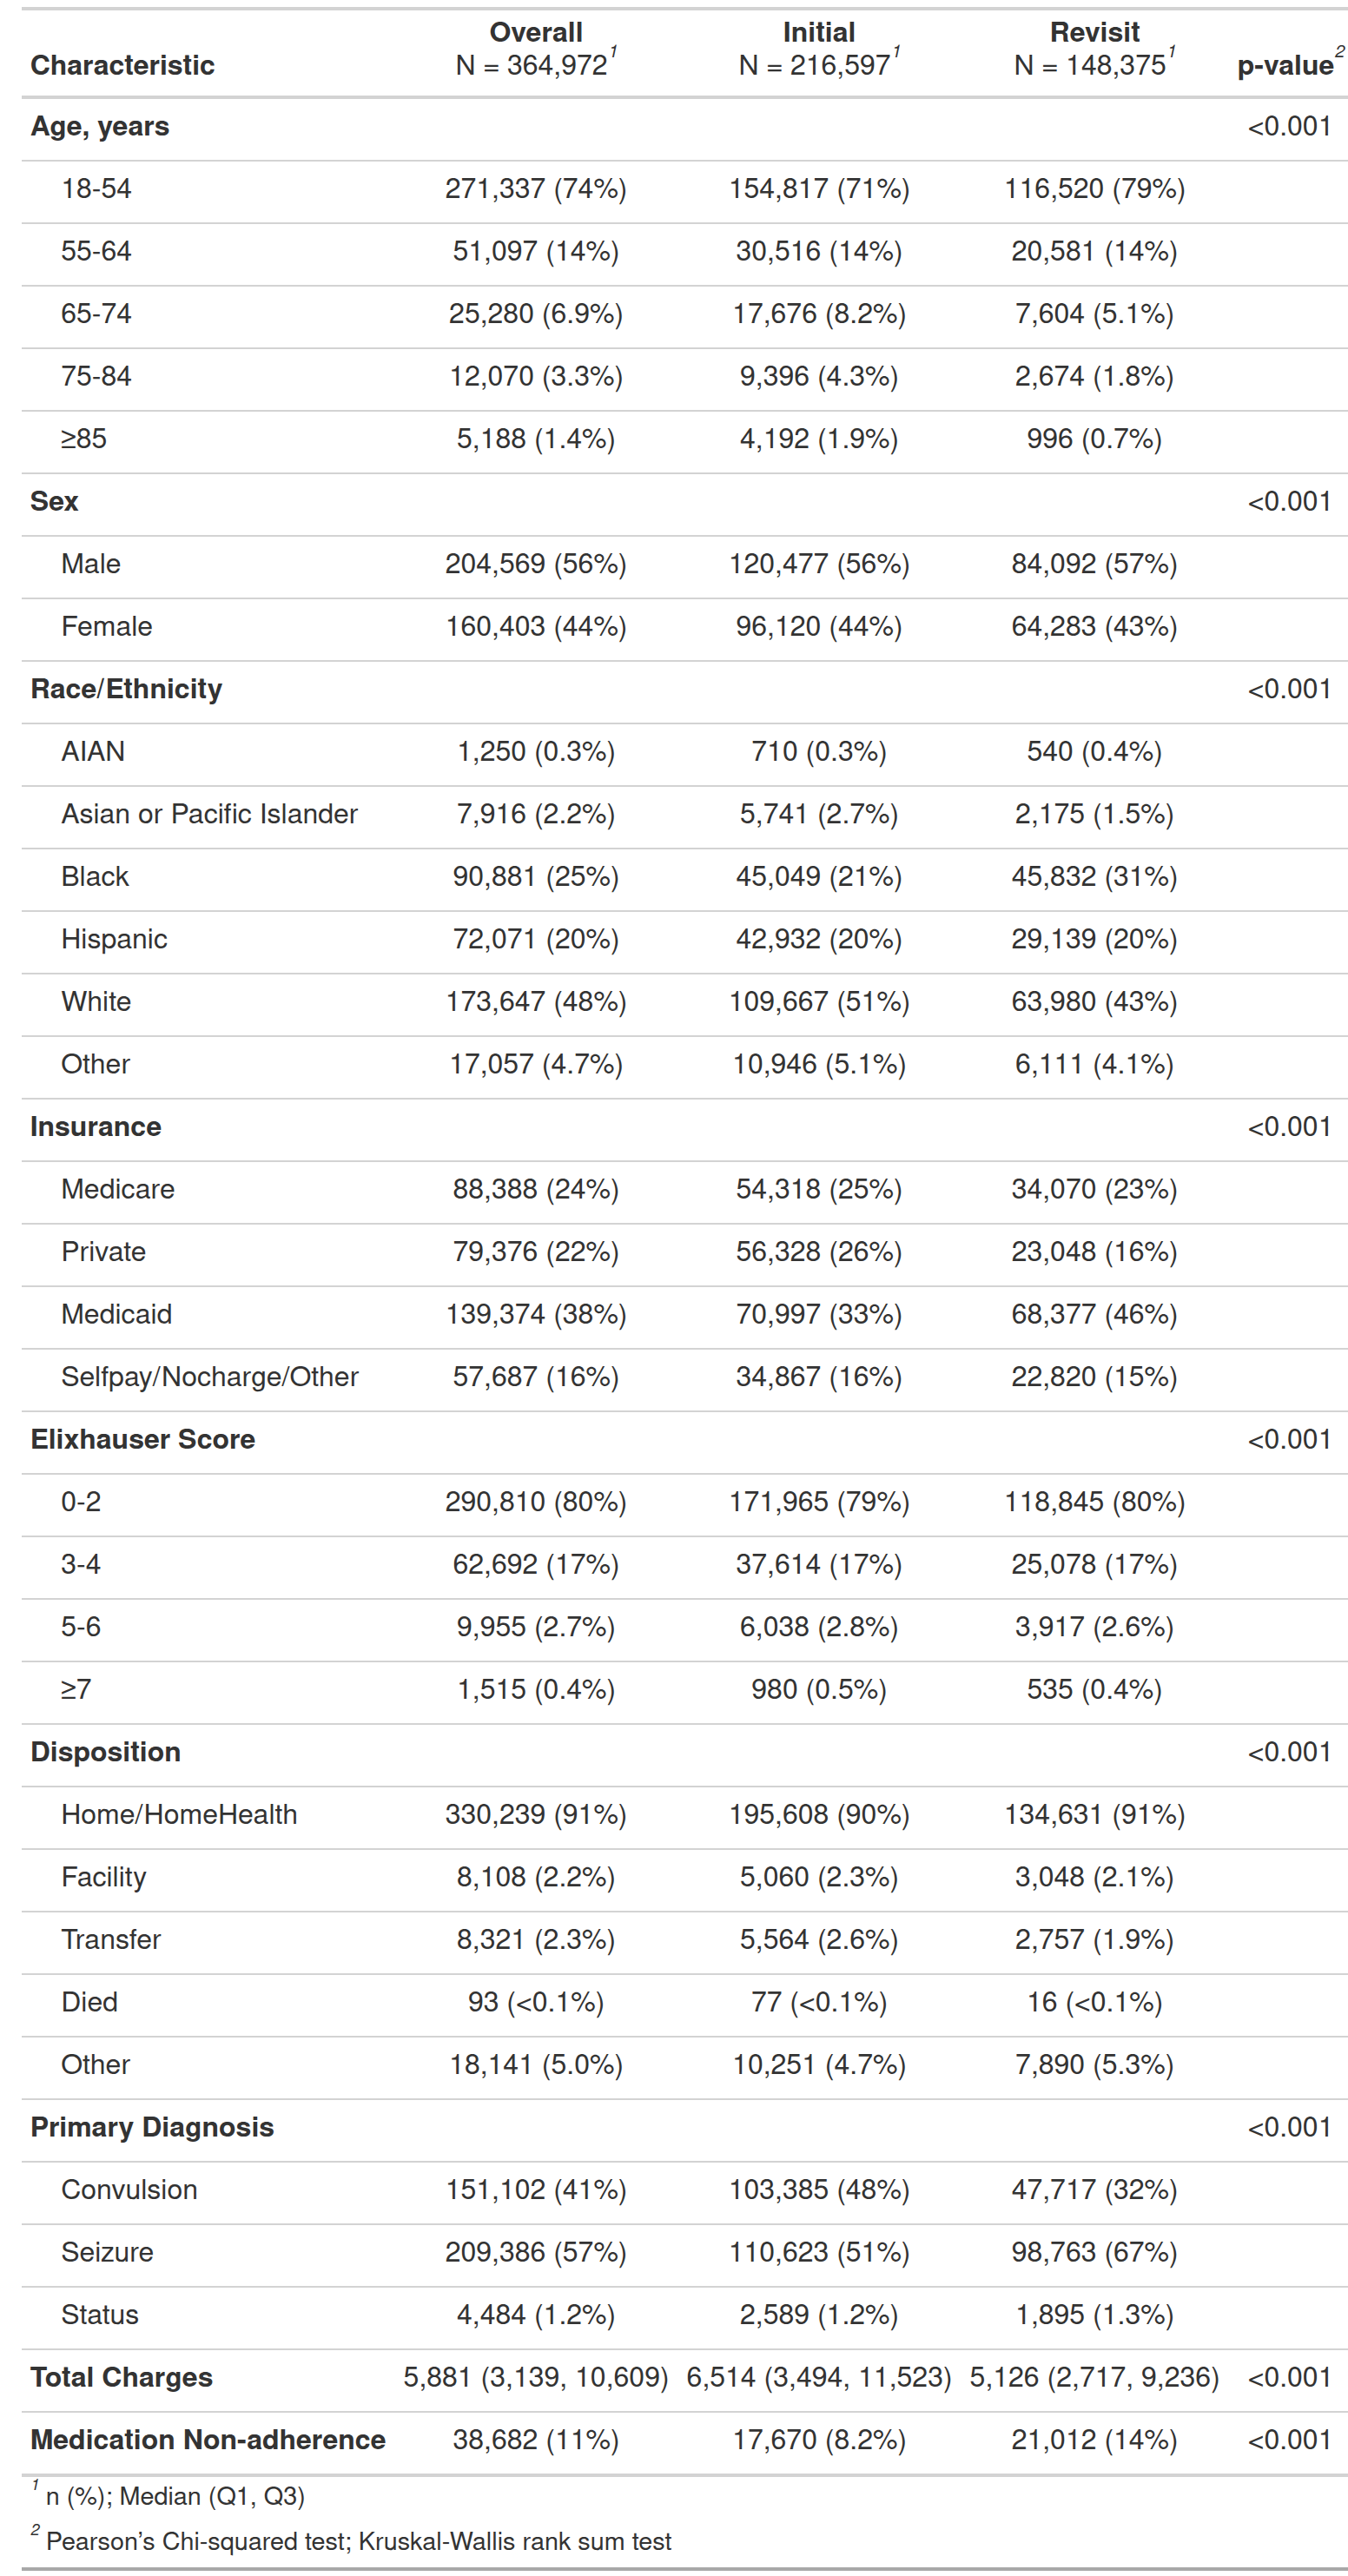Screen dimensions: 1348x2576
Task: Select the Medicaid row label
Action: click(x=117, y=1315)
